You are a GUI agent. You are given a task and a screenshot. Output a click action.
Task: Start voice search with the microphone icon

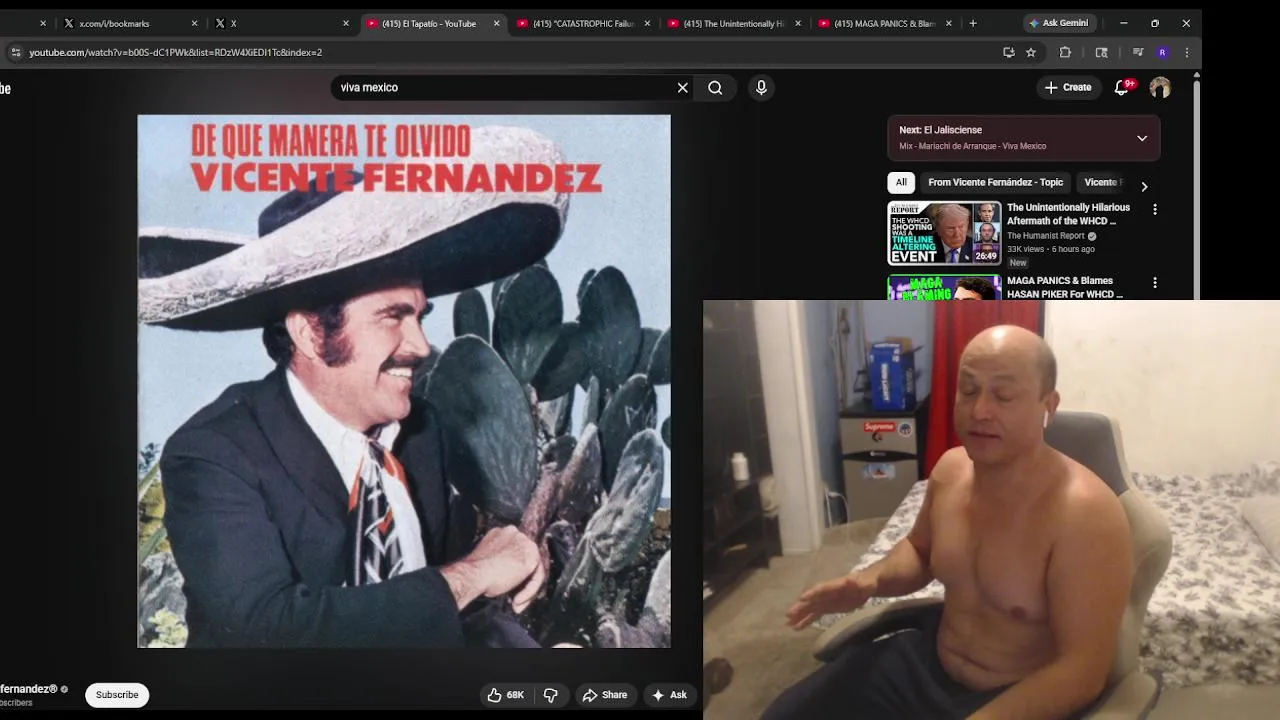click(761, 88)
